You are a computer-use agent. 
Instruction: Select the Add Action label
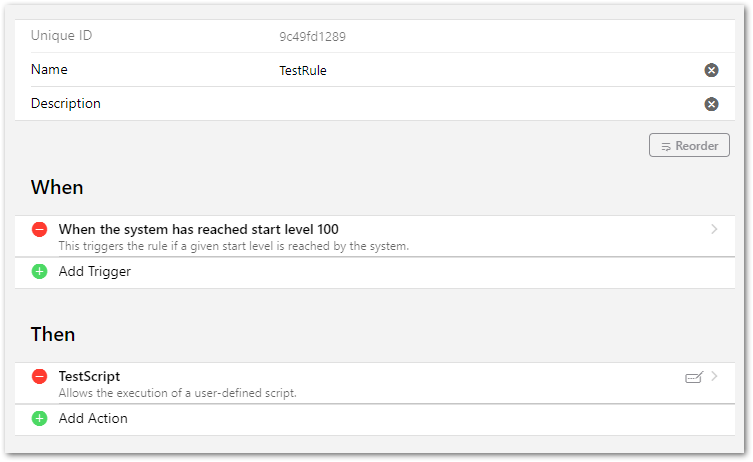93,418
